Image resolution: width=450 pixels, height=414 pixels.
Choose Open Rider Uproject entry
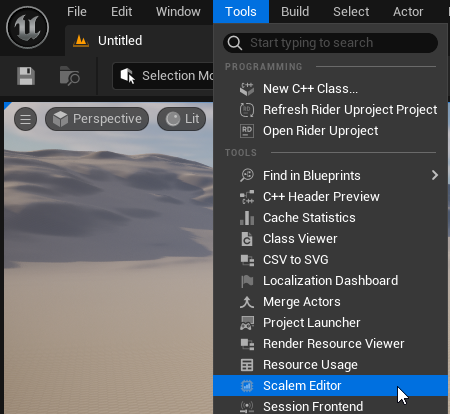[330, 131]
